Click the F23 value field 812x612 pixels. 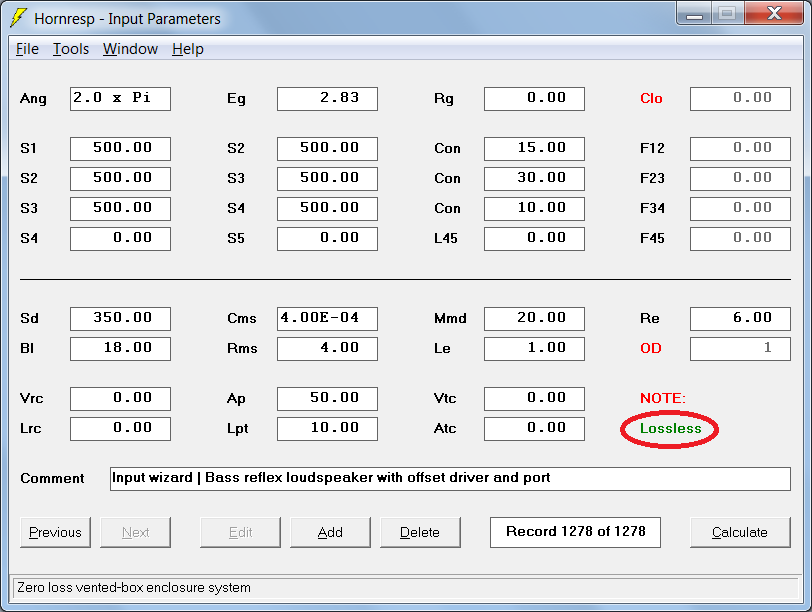click(741, 179)
